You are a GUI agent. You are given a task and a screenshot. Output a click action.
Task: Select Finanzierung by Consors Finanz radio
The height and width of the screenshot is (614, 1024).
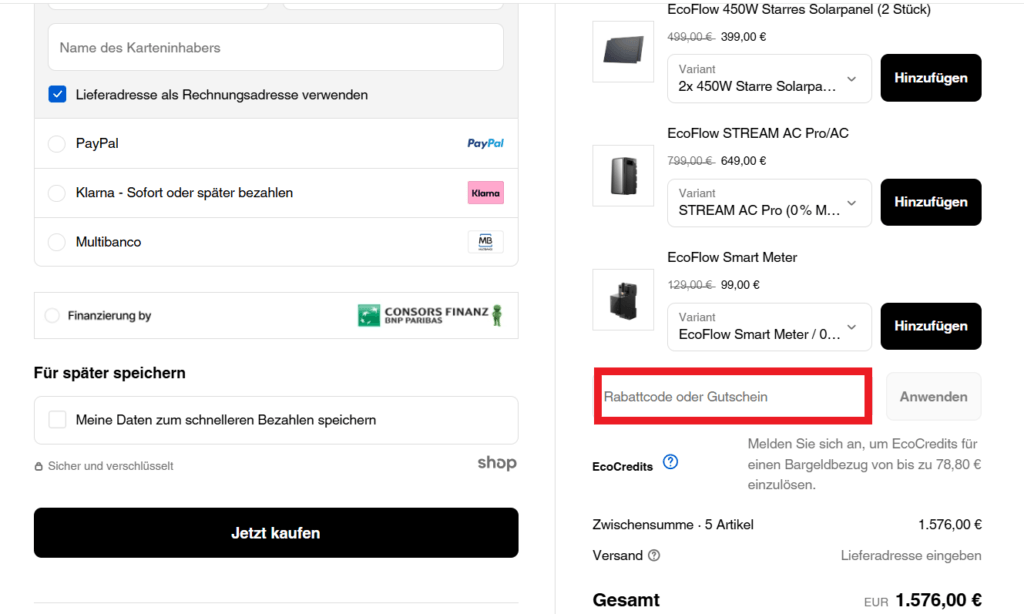[x=52, y=315]
